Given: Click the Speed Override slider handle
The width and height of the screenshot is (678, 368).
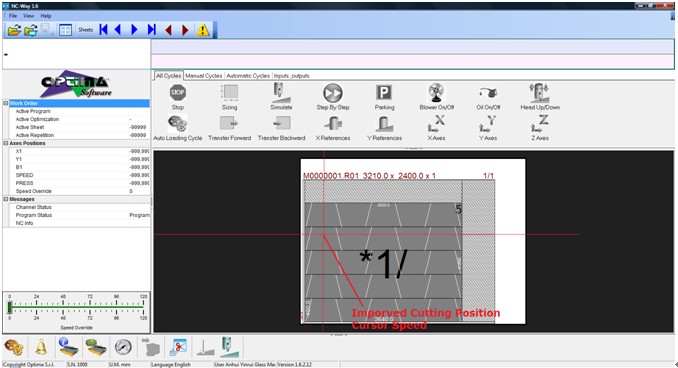Looking at the screenshot, I should coord(10,307).
